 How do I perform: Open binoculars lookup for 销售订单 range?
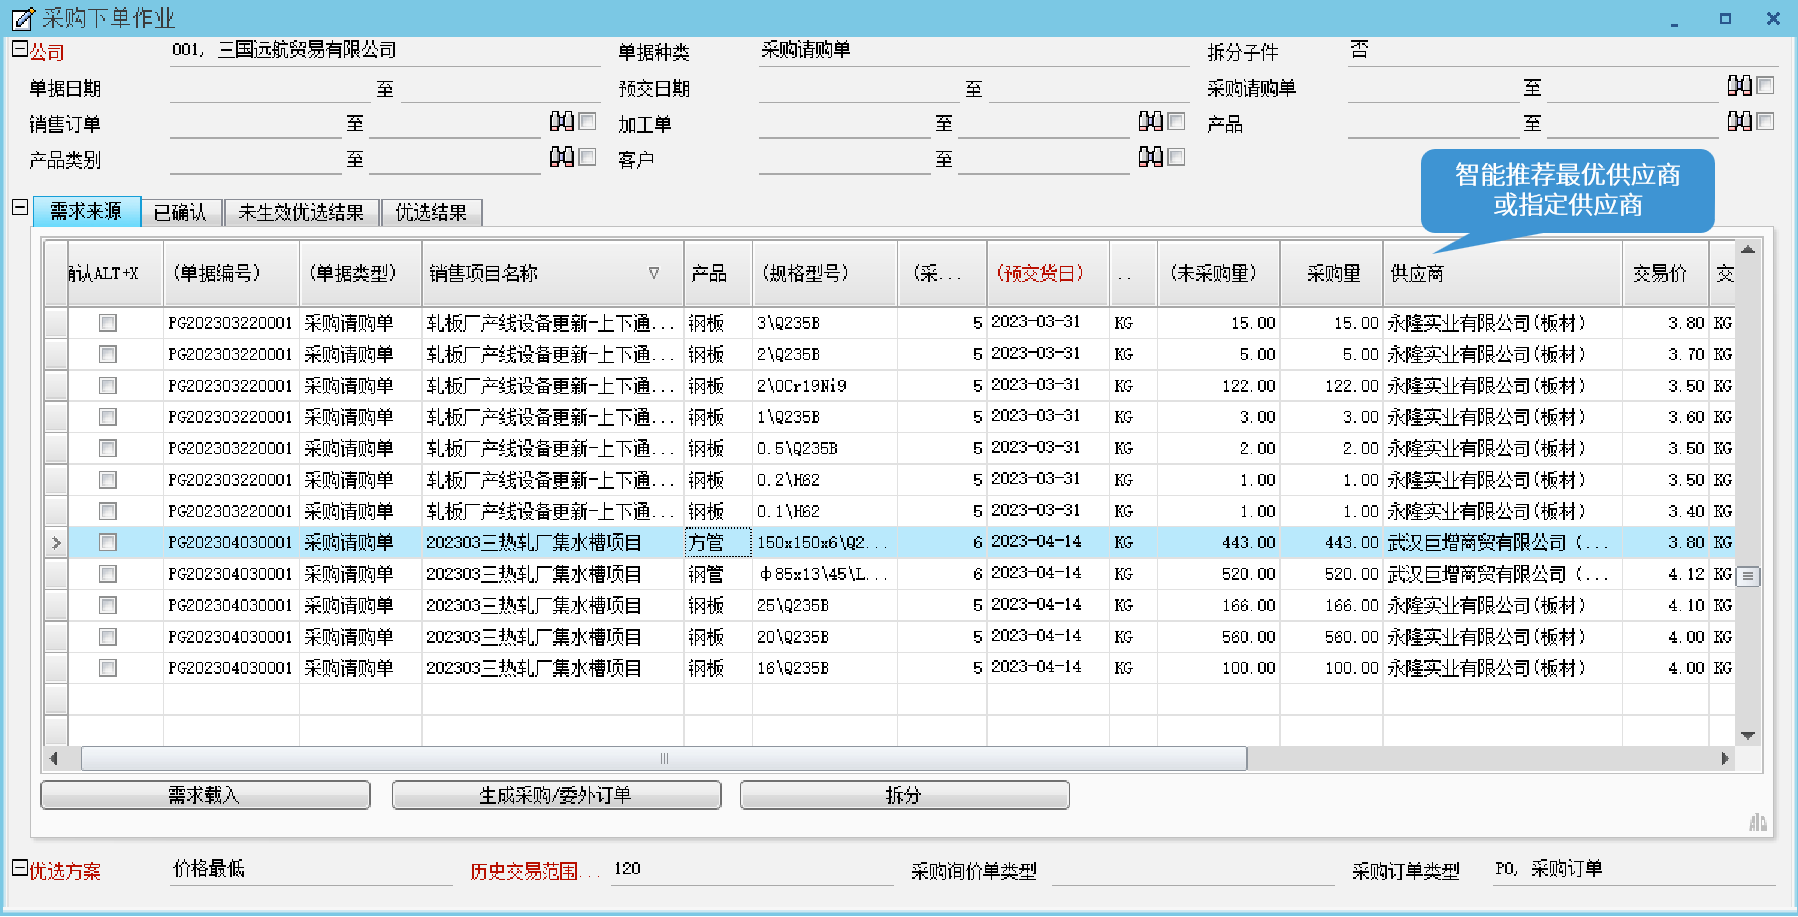tap(562, 122)
